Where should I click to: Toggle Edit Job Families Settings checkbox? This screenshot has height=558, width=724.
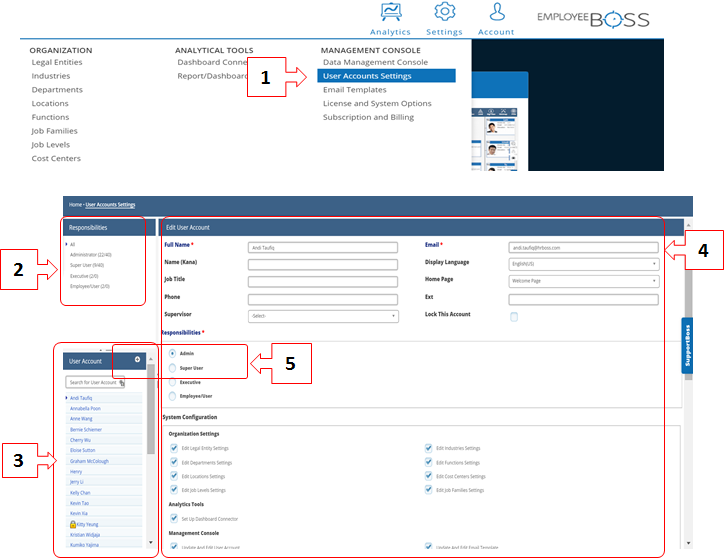[x=428, y=490]
